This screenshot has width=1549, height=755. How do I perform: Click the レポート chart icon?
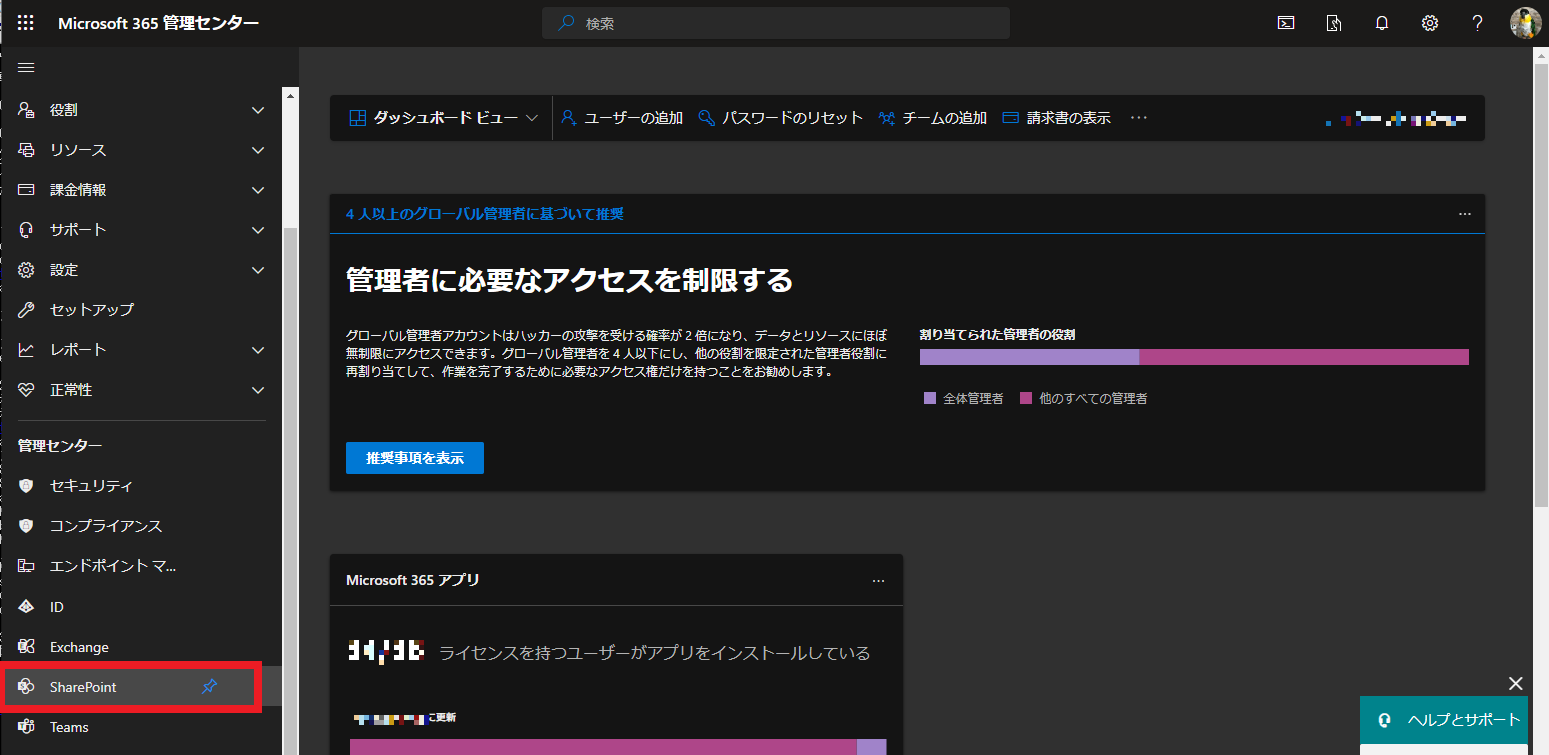(x=27, y=350)
